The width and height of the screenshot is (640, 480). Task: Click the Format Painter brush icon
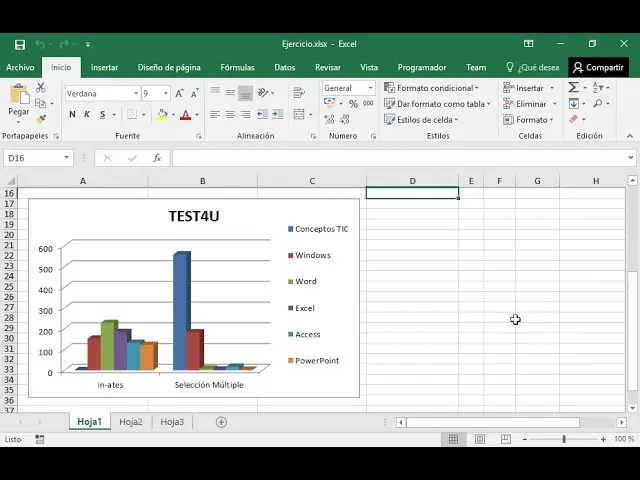click(41, 117)
